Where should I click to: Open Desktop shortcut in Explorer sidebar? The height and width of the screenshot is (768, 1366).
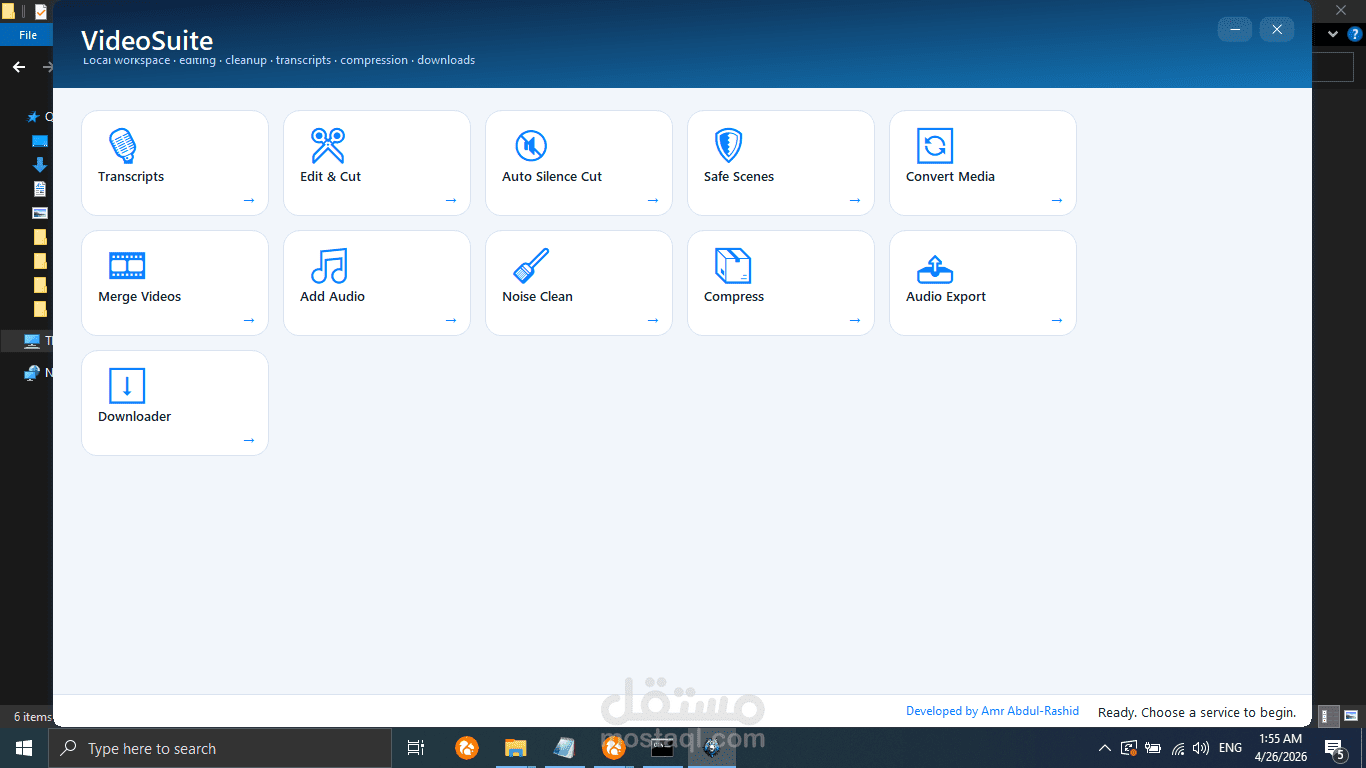(x=40, y=141)
